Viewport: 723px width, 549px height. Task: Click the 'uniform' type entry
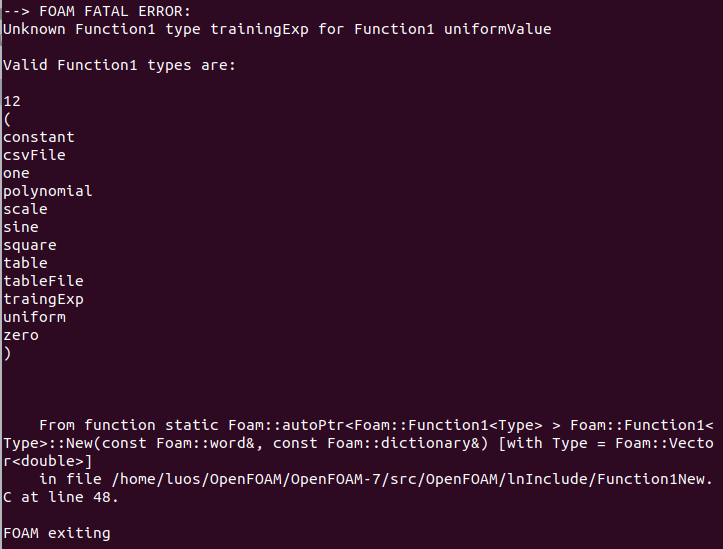tap(35, 317)
